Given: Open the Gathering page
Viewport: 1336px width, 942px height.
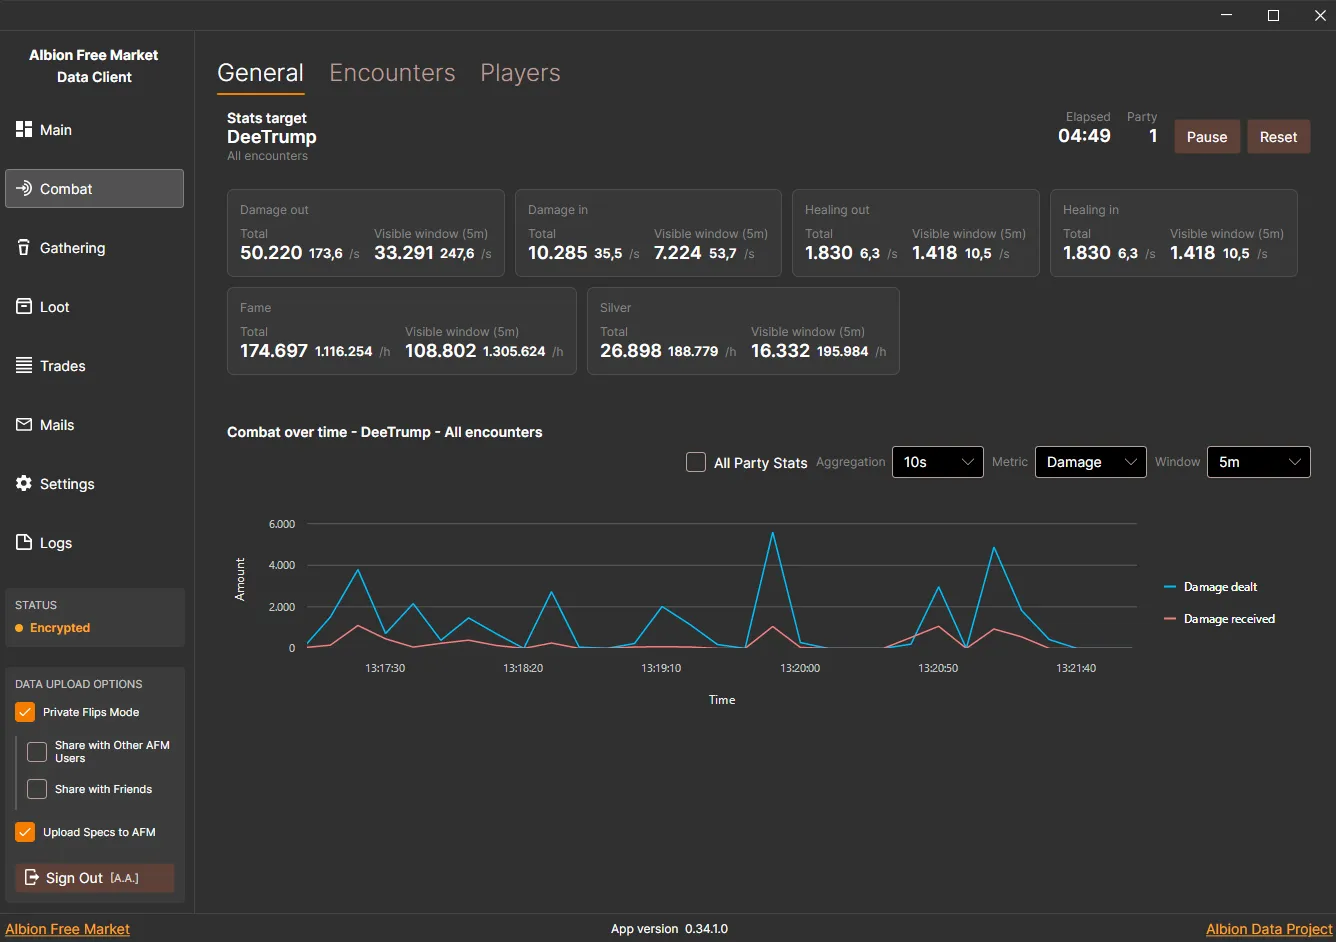Looking at the screenshot, I should [94, 248].
